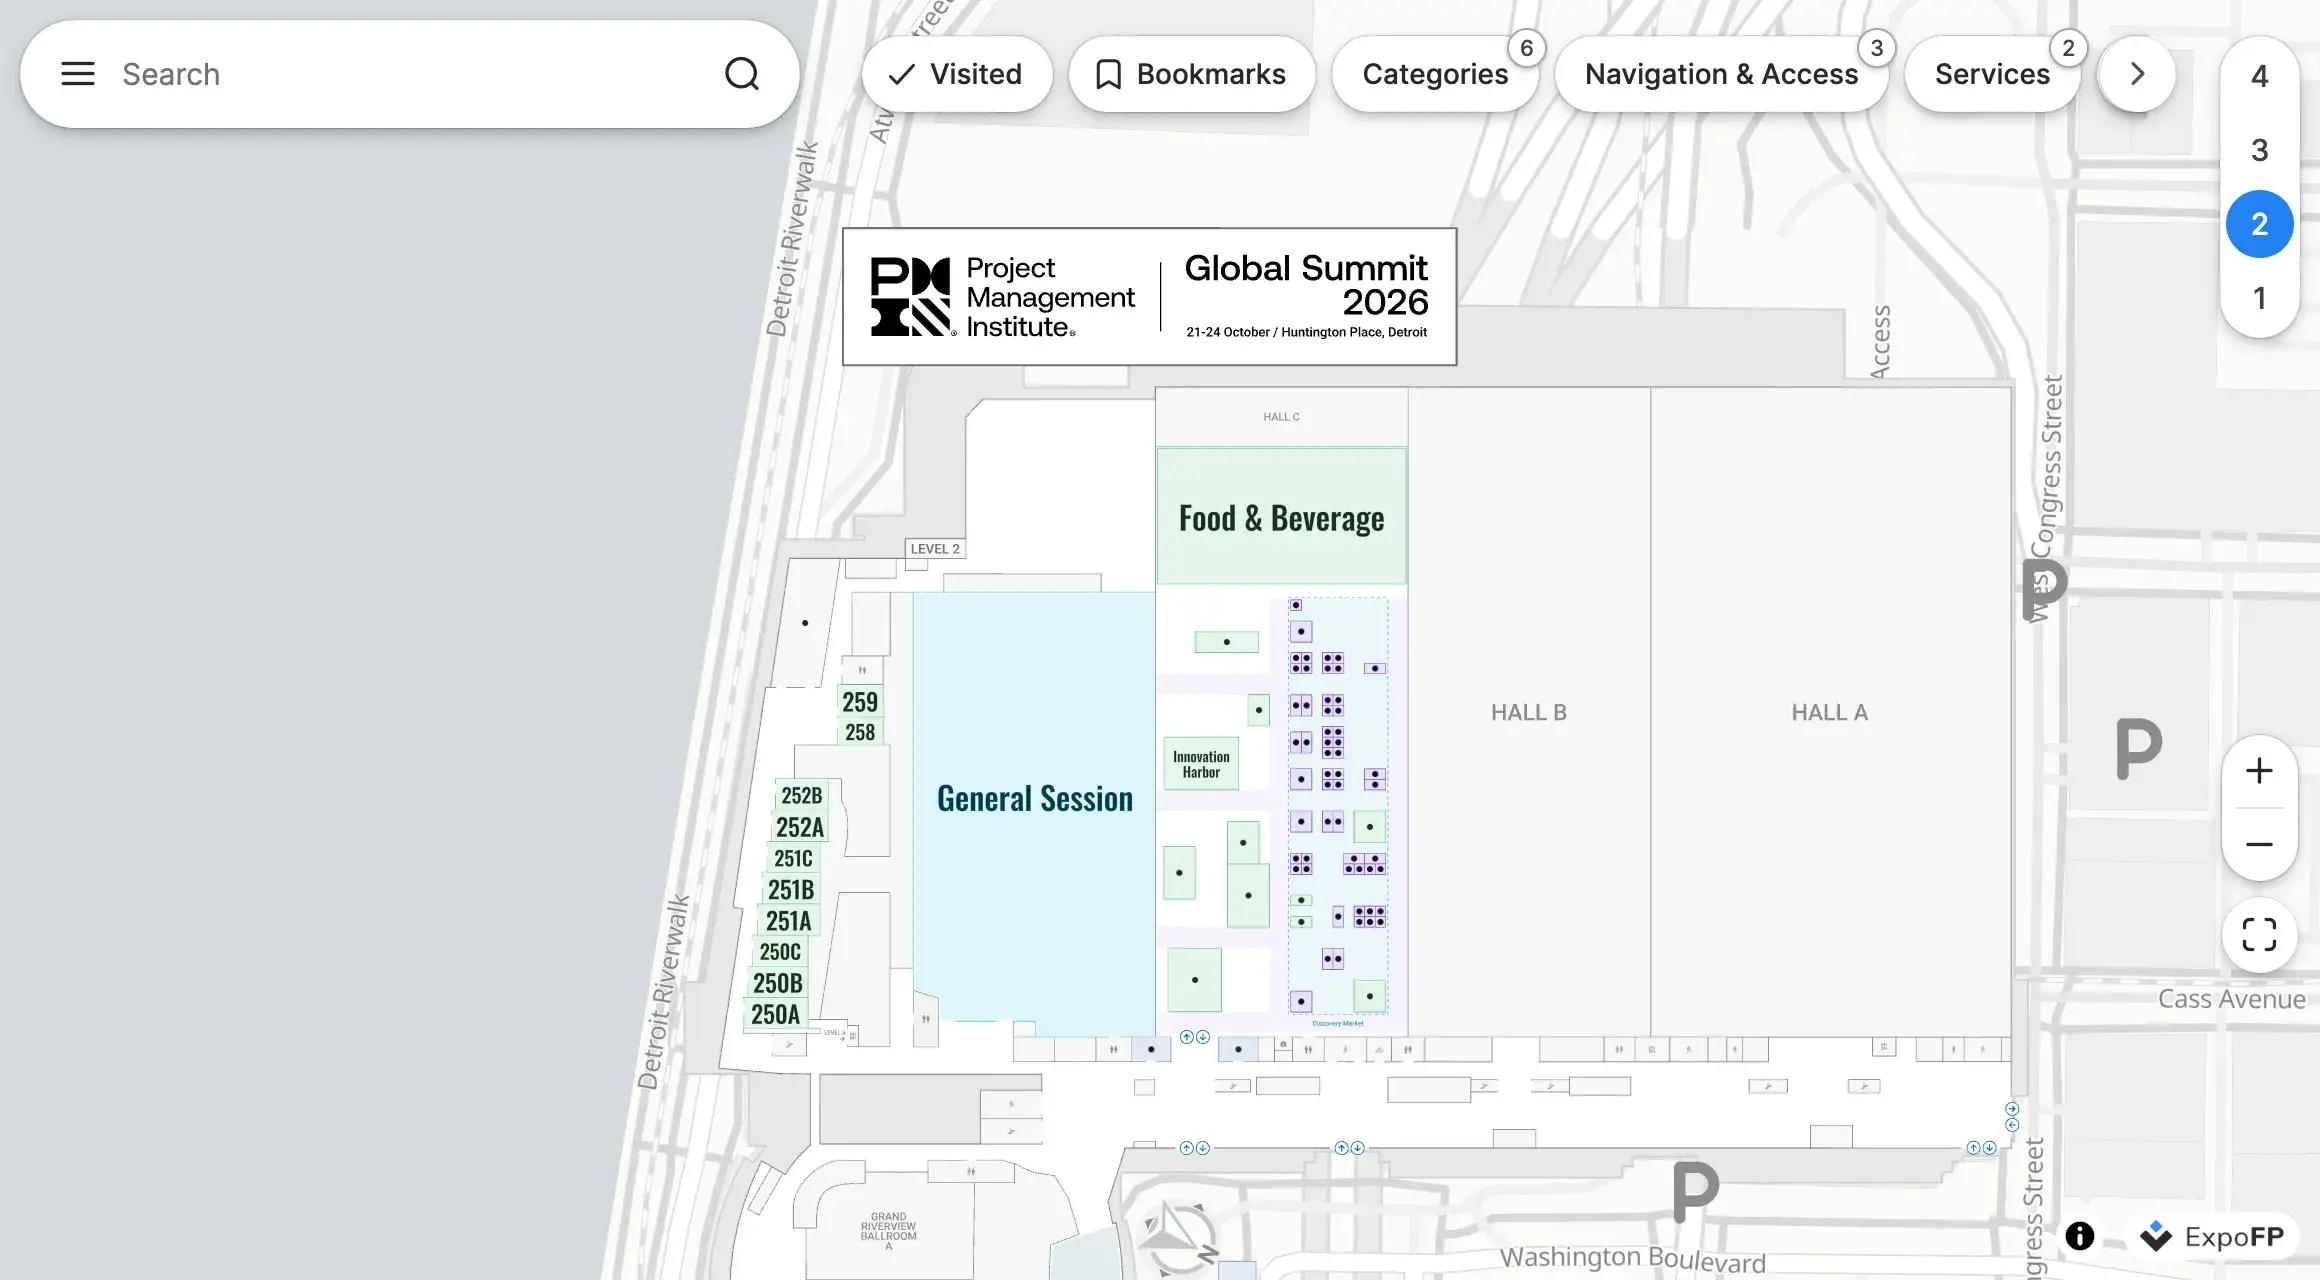Click the magnifying glass search icon
This screenshot has height=1280, width=2320.
point(742,74)
